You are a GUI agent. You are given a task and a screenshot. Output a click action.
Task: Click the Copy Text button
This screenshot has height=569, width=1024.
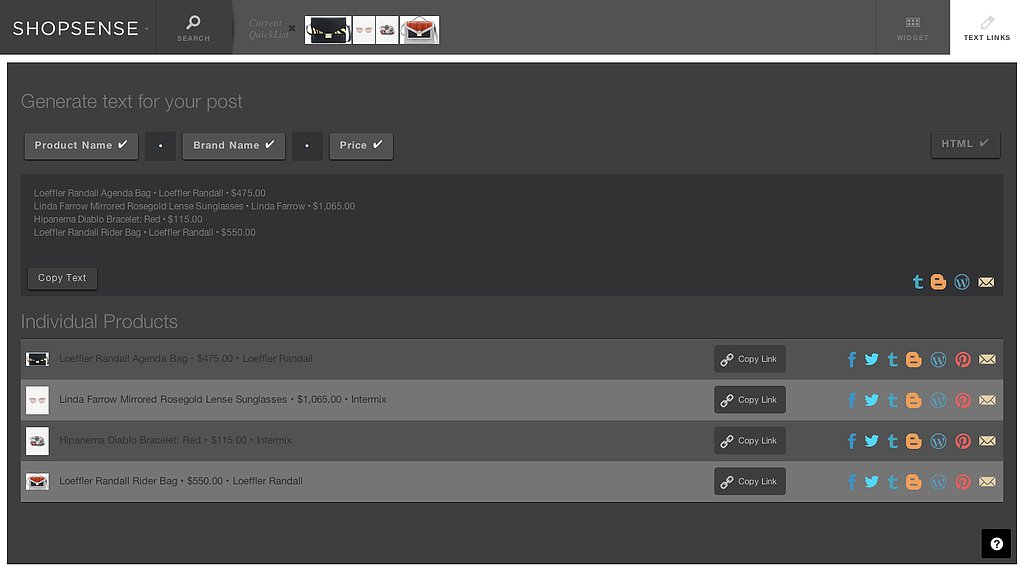pos(62,278)
